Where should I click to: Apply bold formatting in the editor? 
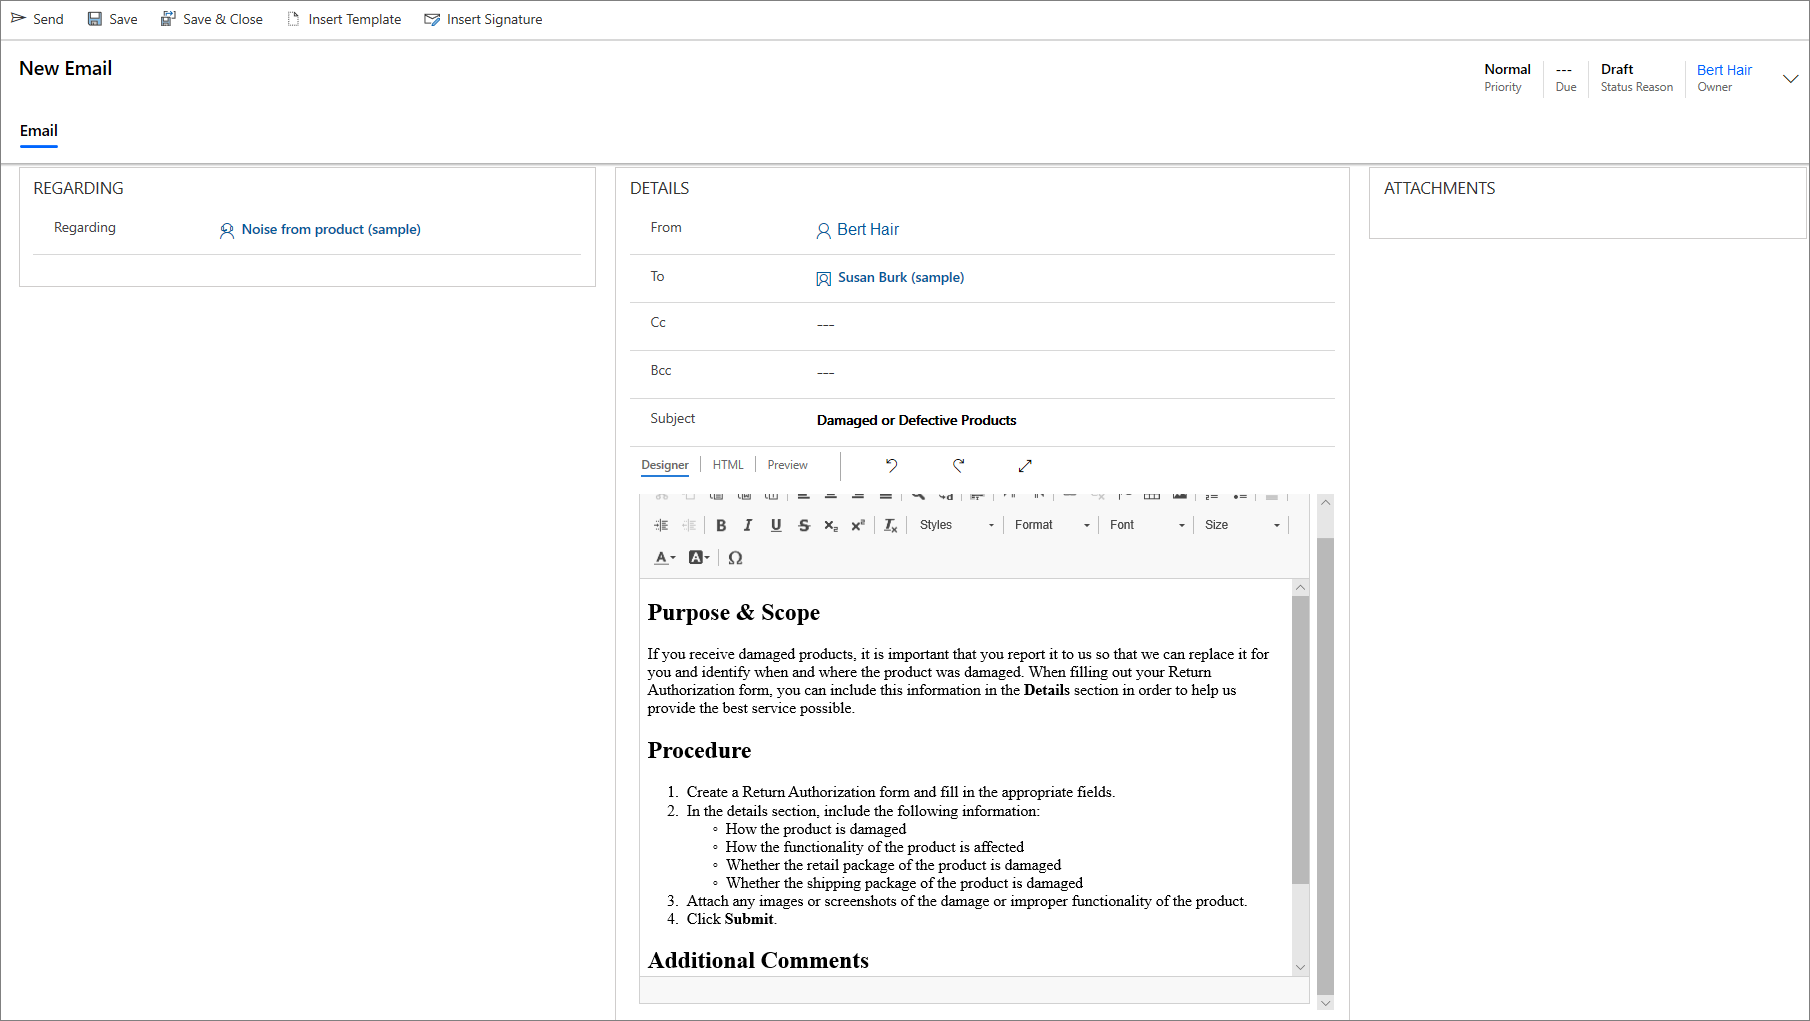[x=721, y=524]
